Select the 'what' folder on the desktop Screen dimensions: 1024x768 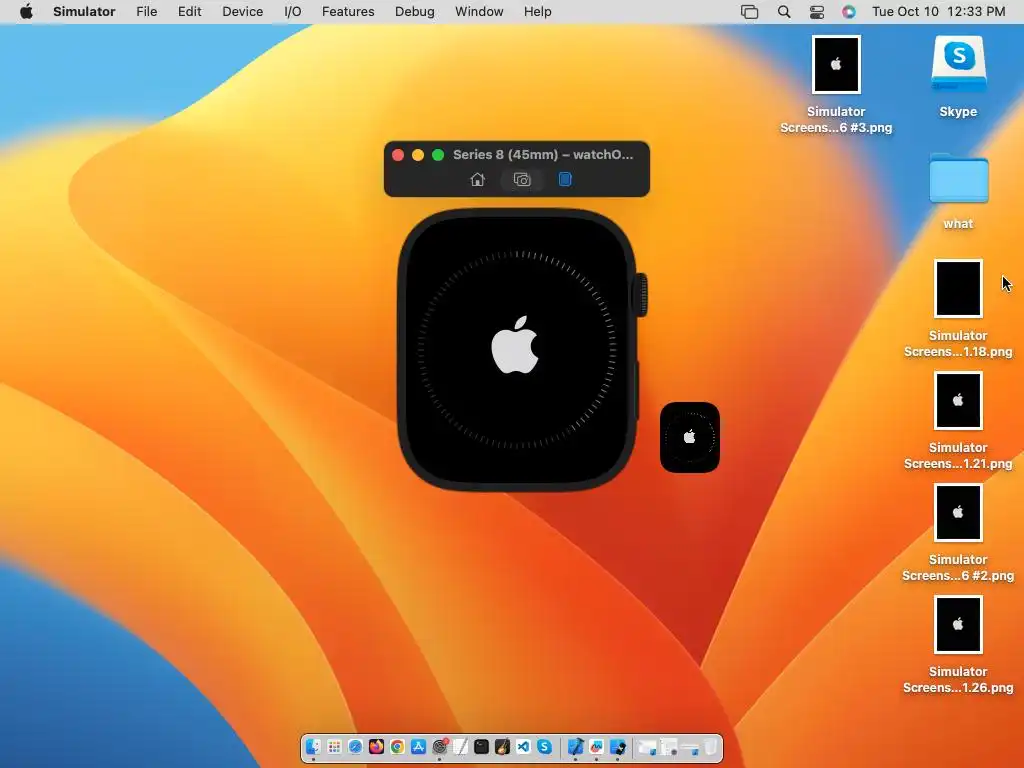tap(958, 191)
